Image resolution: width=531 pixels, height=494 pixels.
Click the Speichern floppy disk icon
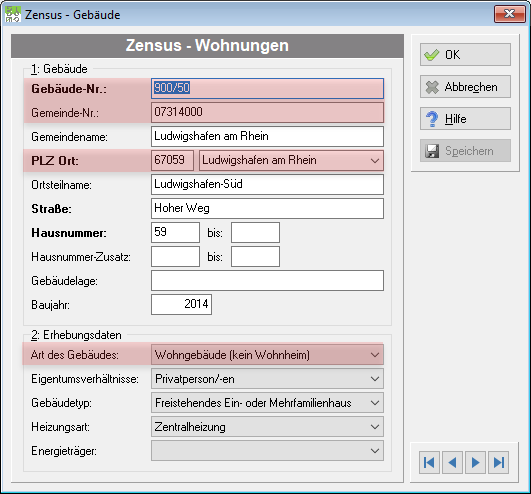click(x=432, y=151)
